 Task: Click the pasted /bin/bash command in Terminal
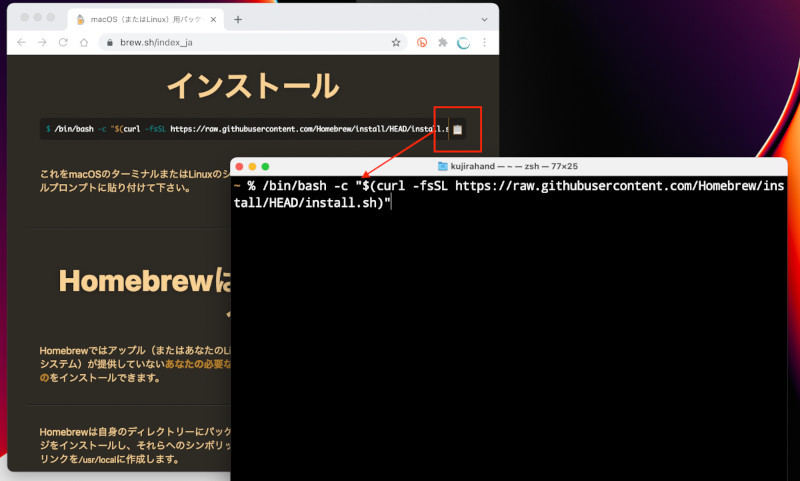511,194
